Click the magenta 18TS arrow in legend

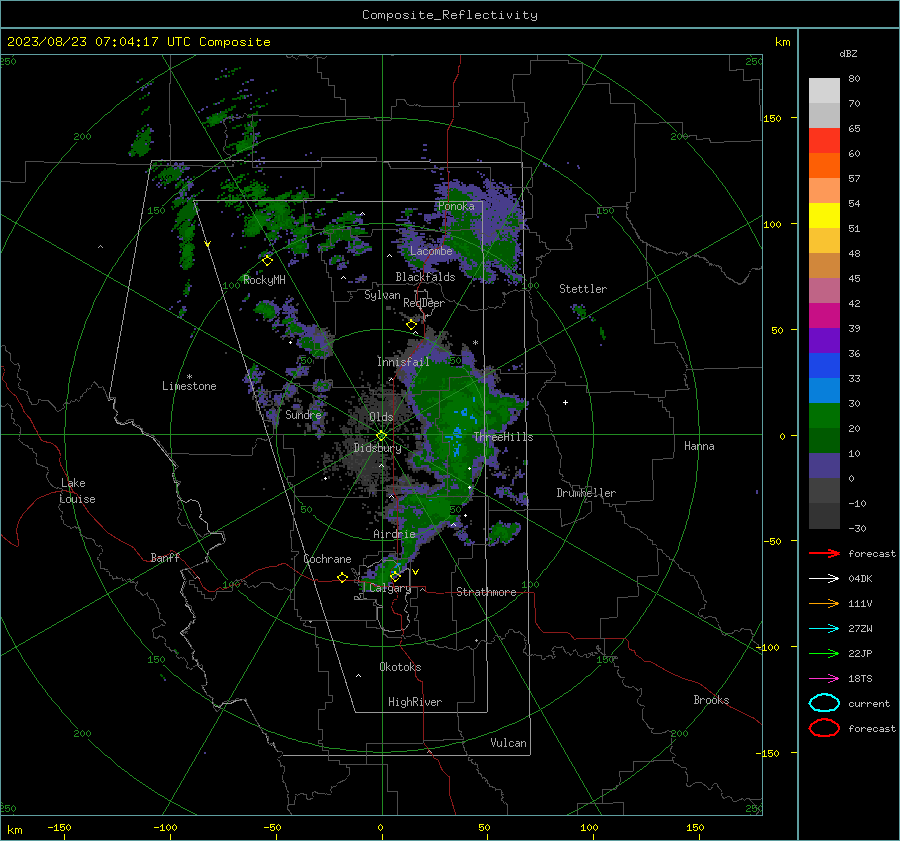point(824,679)
